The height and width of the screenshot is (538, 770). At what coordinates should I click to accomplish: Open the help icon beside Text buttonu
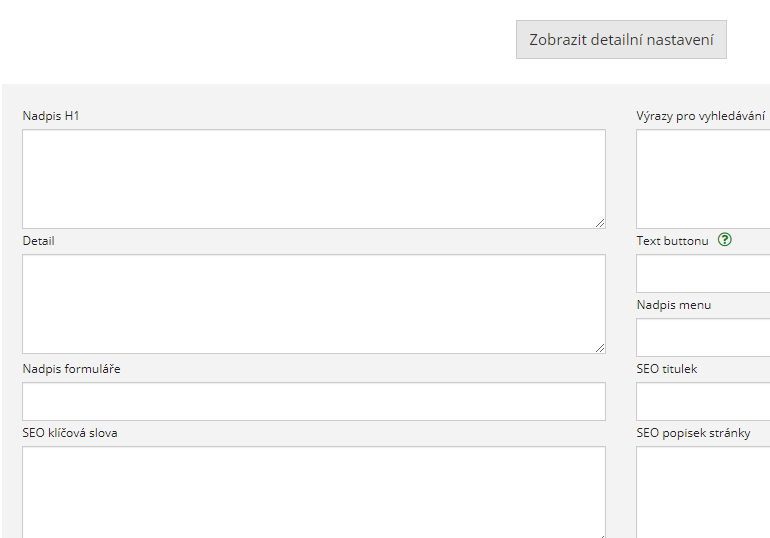[x=724, y=240]
